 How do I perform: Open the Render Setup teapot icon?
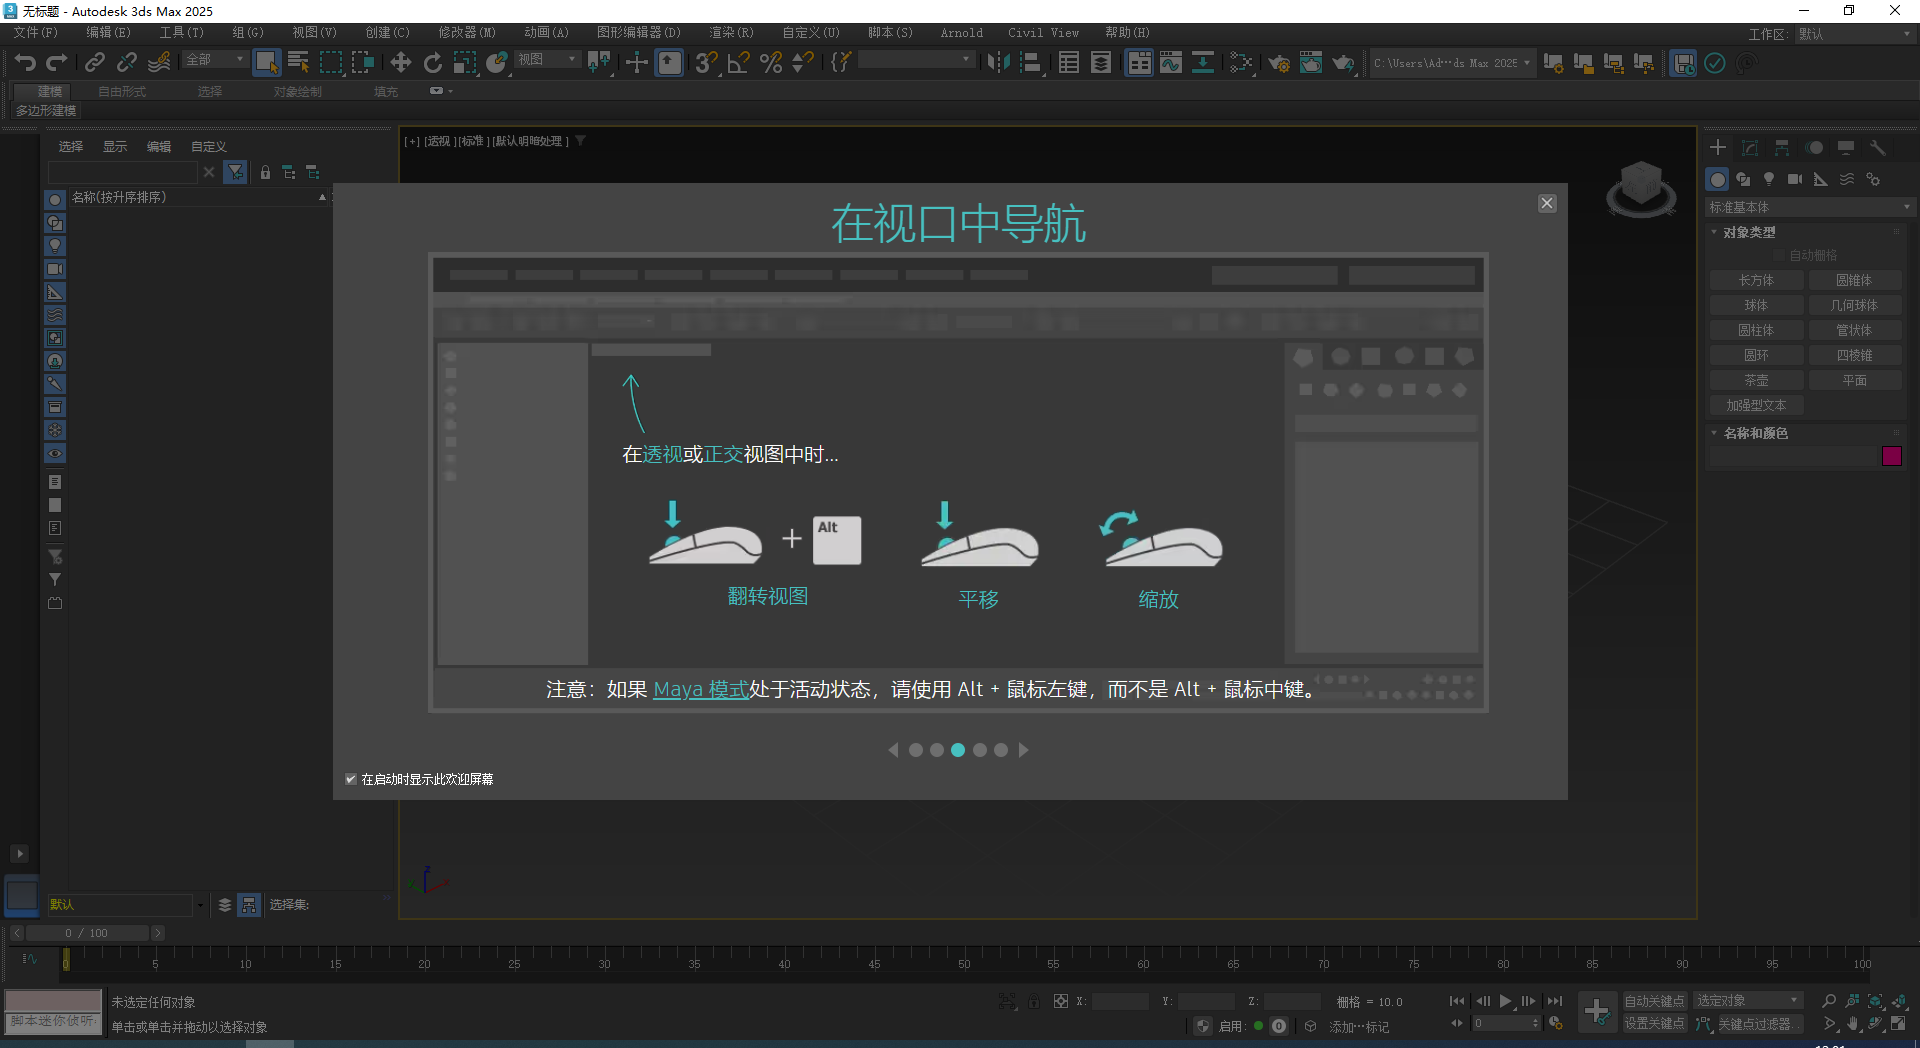point(1279,63)
